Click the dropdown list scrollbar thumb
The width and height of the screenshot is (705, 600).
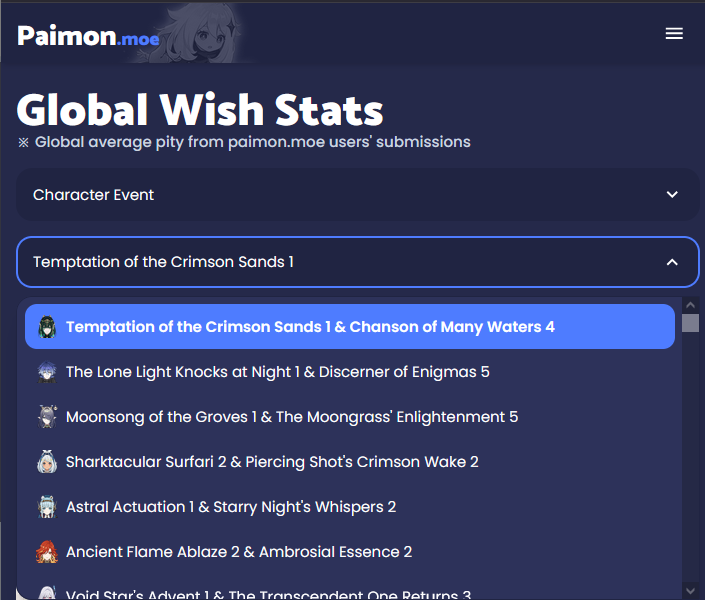691,323
